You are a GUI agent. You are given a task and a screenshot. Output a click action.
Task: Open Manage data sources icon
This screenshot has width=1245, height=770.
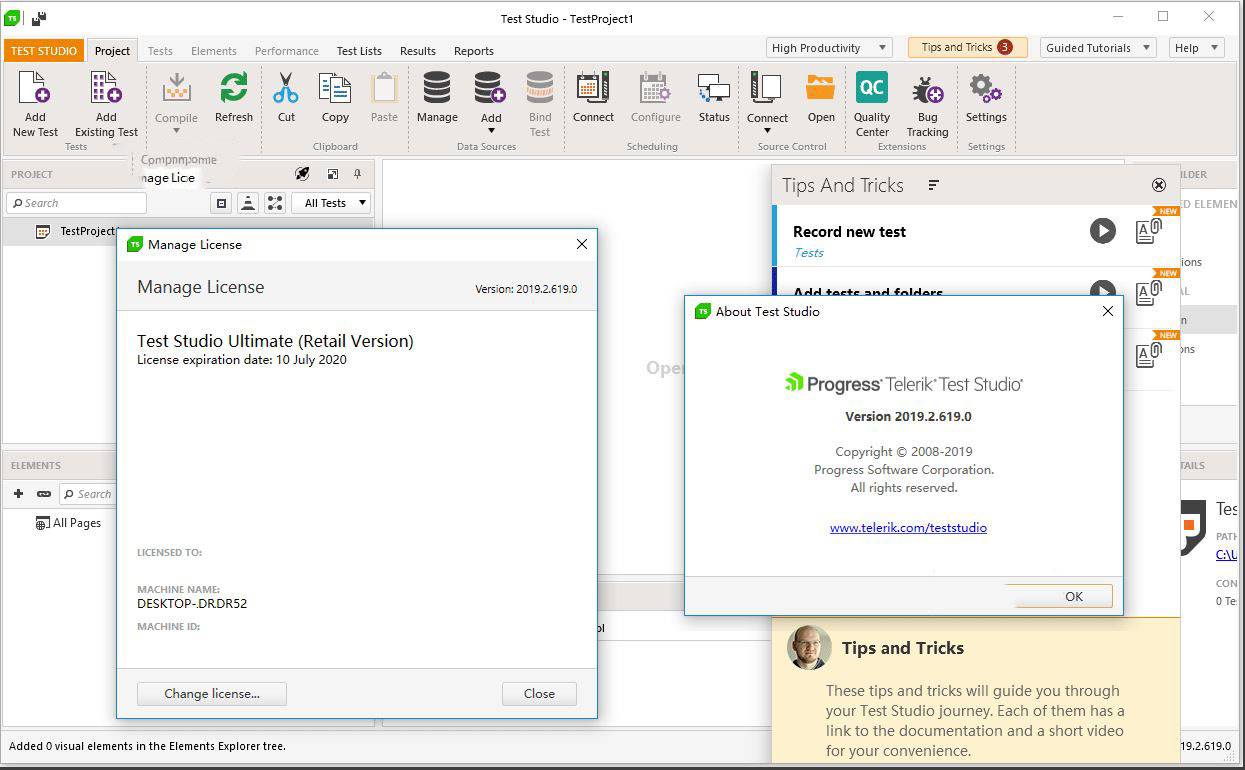point(437,88)
